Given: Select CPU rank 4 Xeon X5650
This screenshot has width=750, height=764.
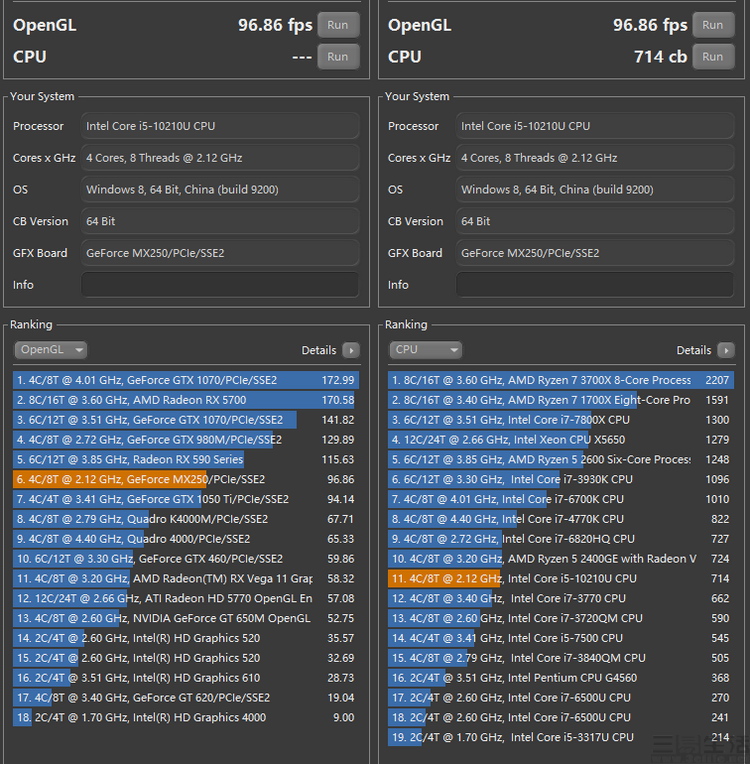Looking at the screenshot, I should click(561, 439).
